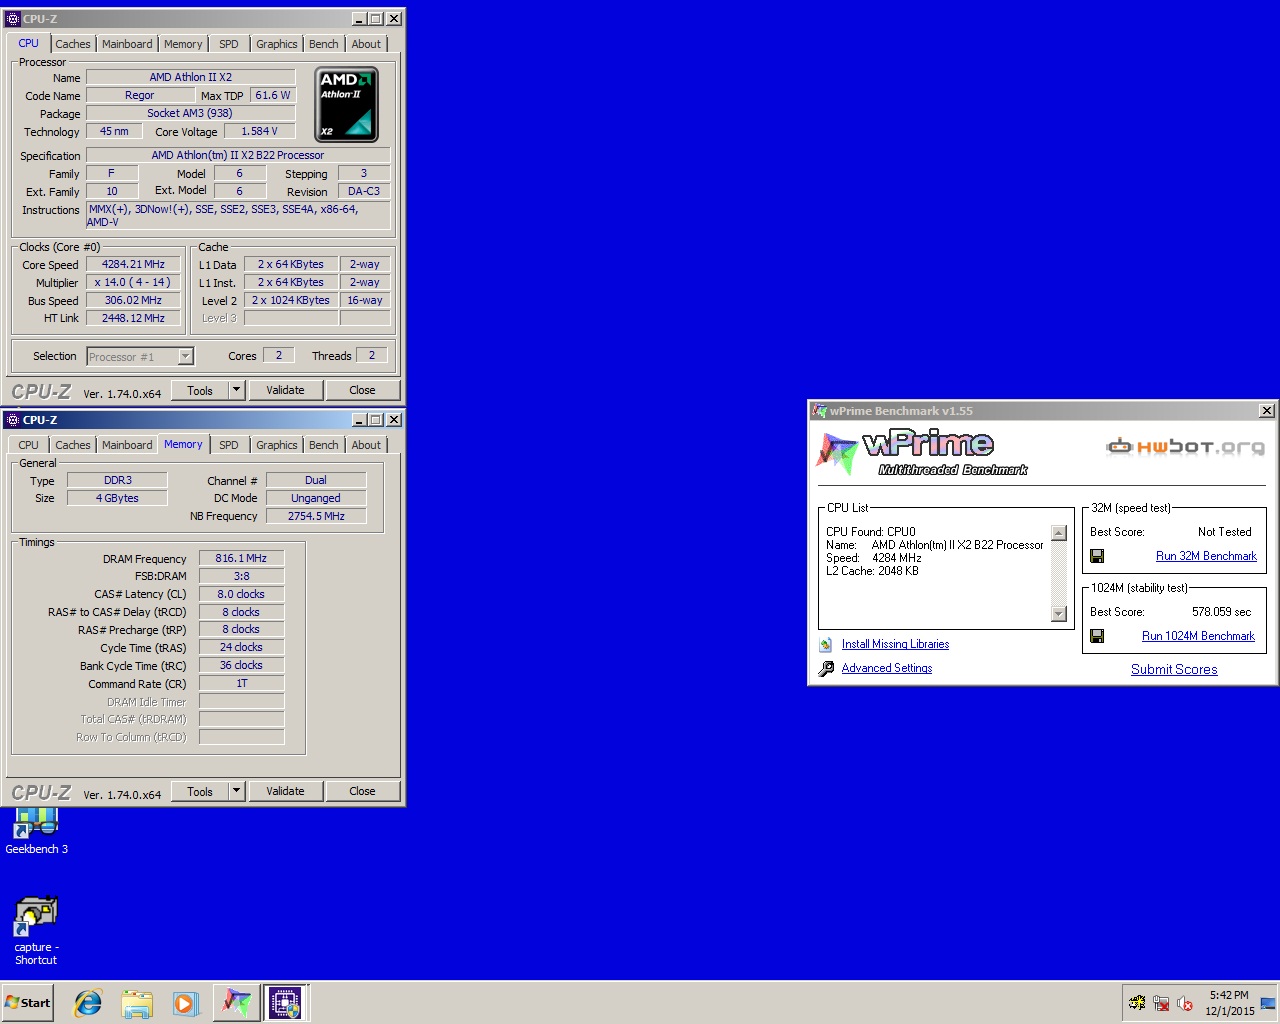1280x1024 pixels.
Task: Click scroll up arrow in CPU List
Action: click(x=1059, y=533)
